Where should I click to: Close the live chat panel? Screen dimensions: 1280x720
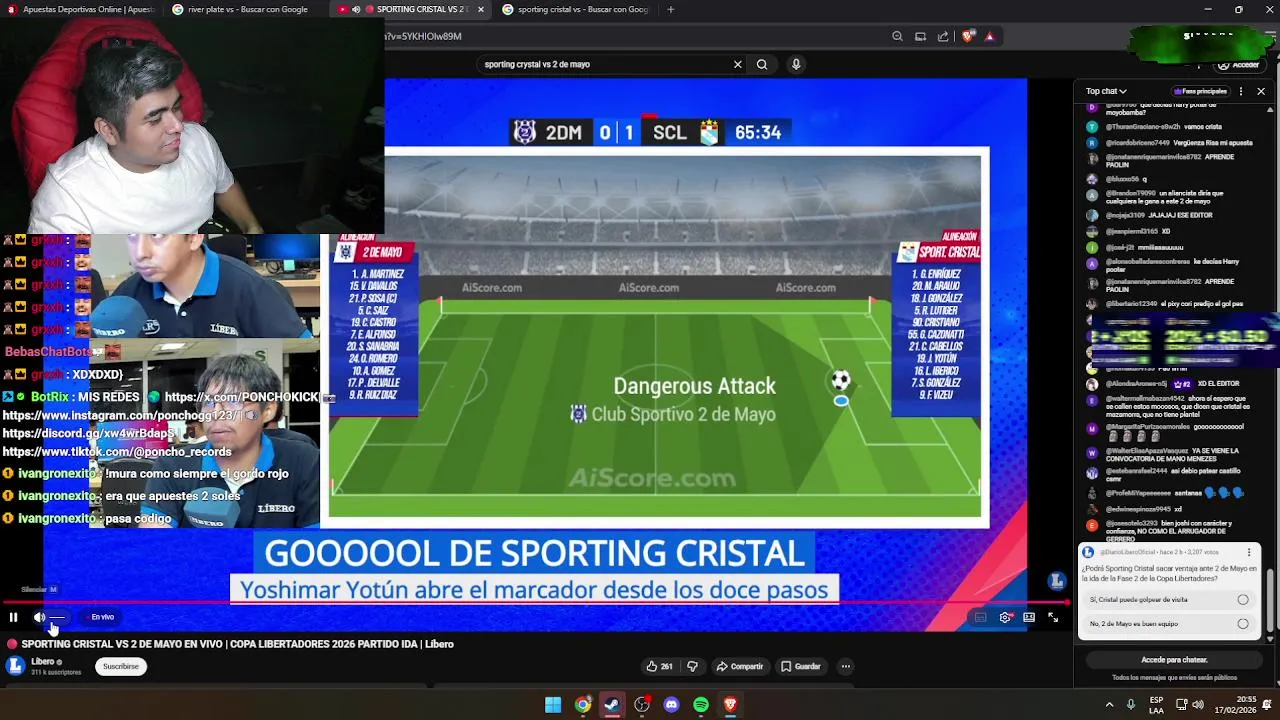click(x=1261, y=91)
